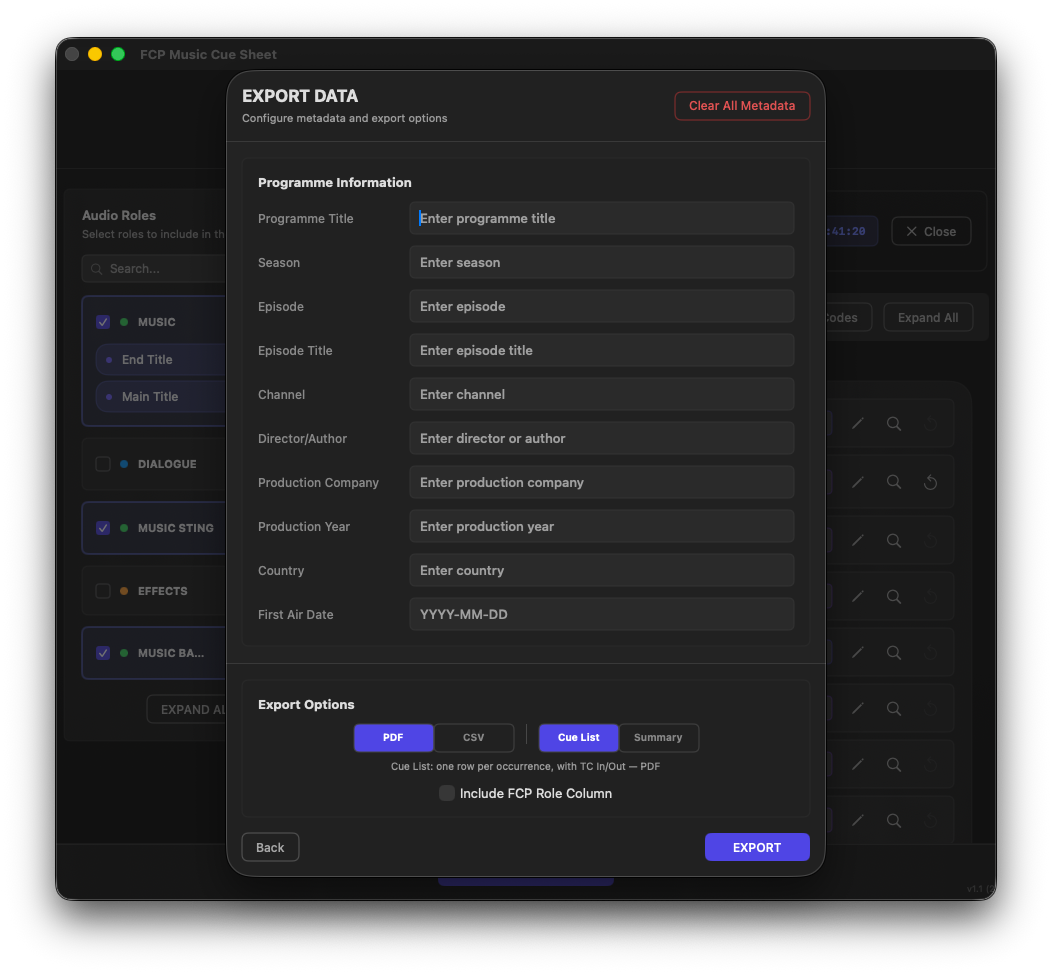Viewport: 1052px width, 974px height.
Task: Click the Director/Author field
Action: 602,438
